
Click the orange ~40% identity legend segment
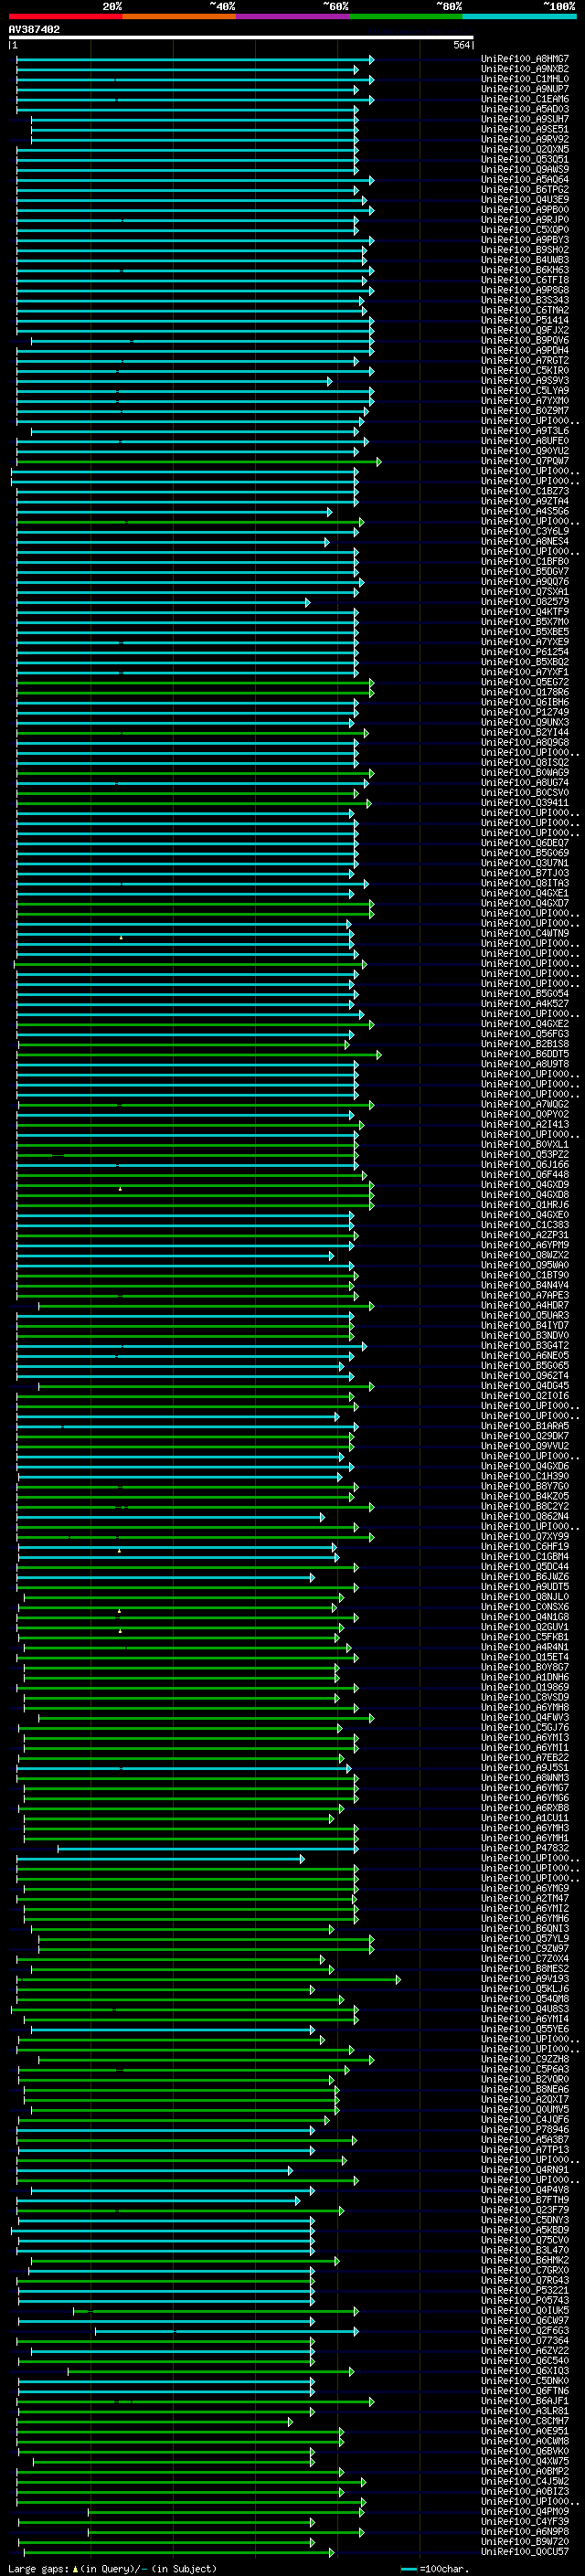(179, 16)
